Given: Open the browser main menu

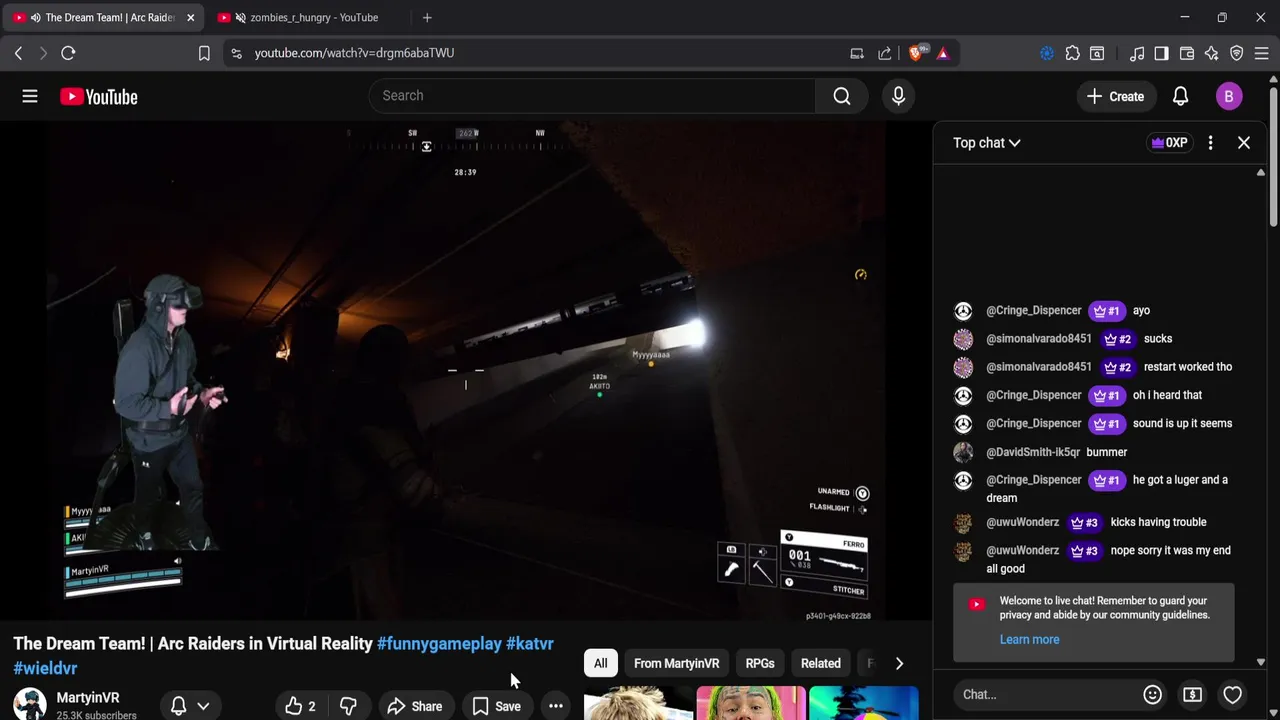Looking at the screenshot, I should 1261,53.
